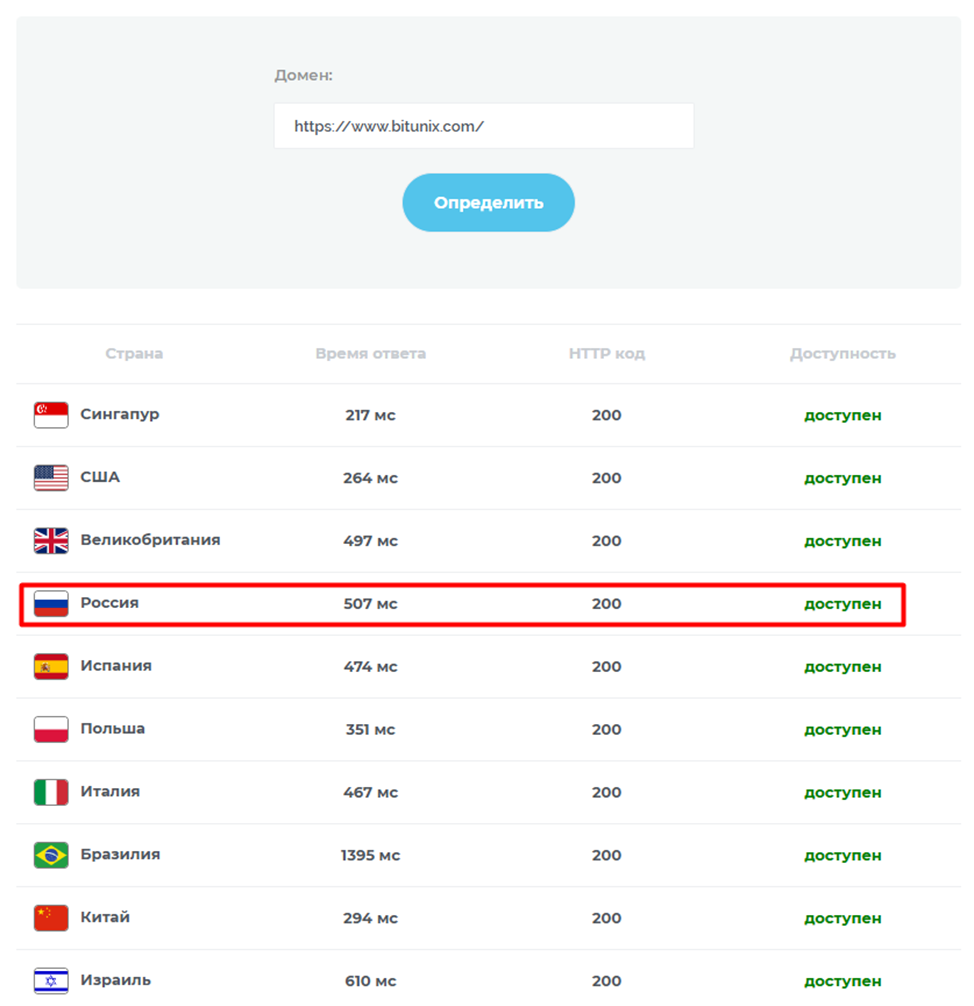Screen dimensions: 974x1006
Task: Click the доступен status for Бразилия
Action: [842, 855]
